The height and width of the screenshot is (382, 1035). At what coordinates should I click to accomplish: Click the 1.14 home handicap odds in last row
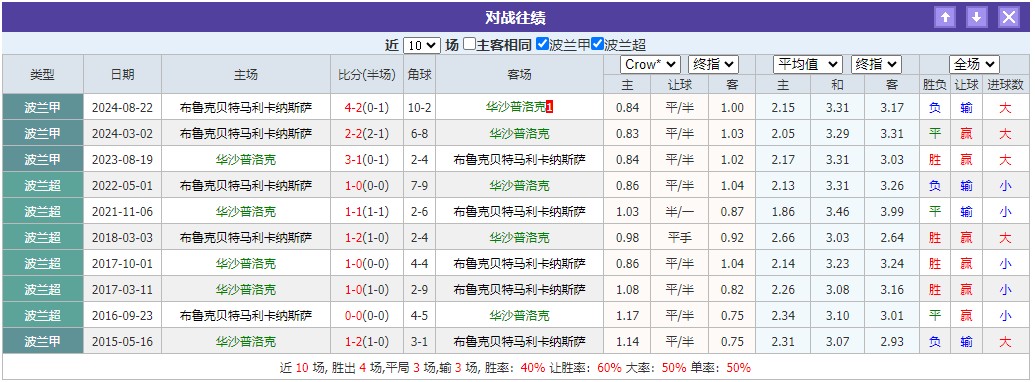point(627,342)
